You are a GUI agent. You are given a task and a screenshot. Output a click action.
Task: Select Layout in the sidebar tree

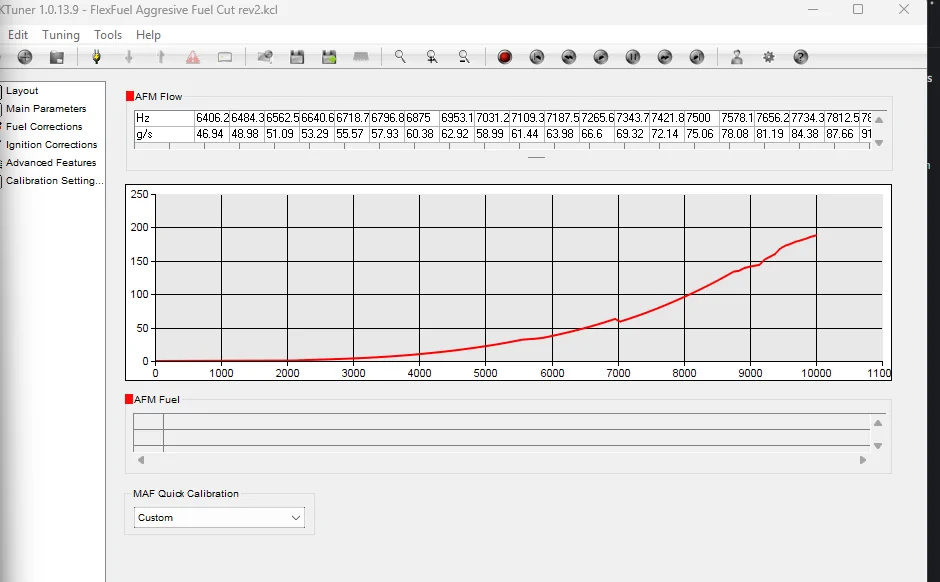22,91
